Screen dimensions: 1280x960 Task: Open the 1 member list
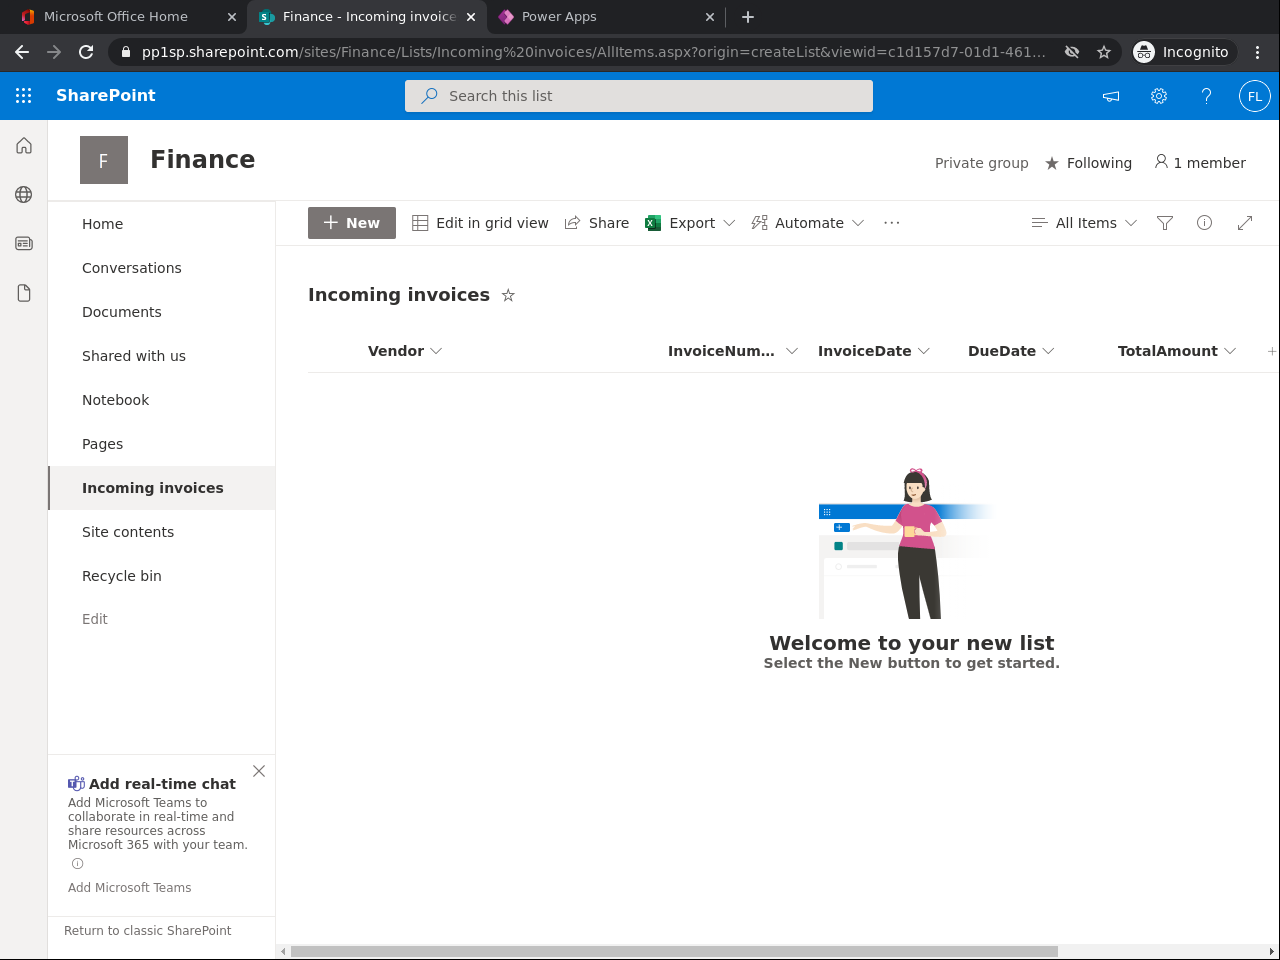[1200, 163]
